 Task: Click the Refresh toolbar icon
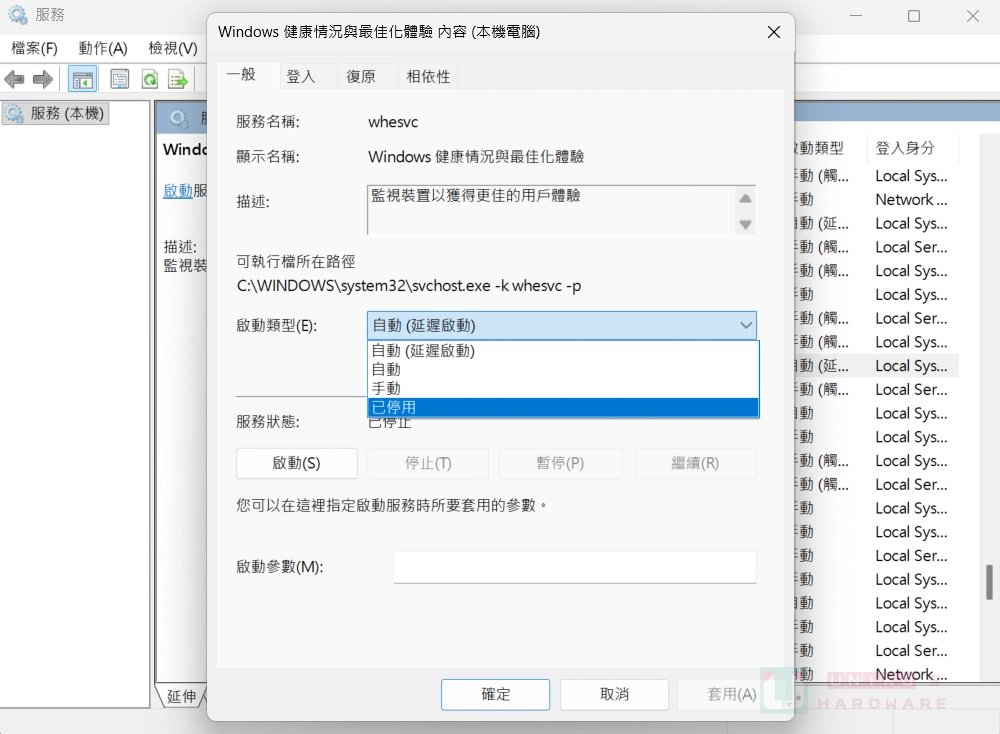(x=149, y=80)
